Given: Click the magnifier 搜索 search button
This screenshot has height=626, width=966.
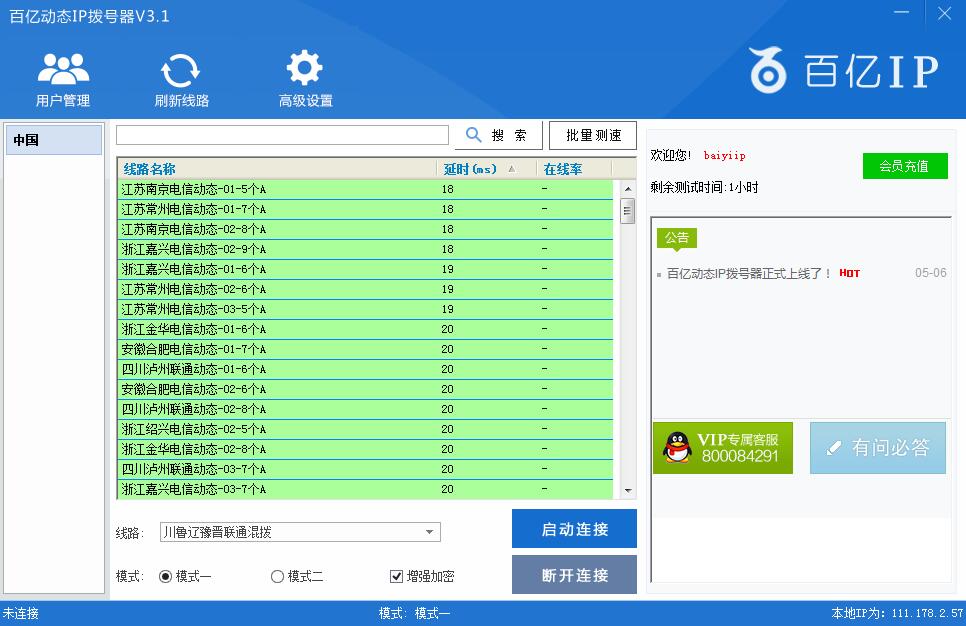Looking at the screenshot, I should click(498, 135).
